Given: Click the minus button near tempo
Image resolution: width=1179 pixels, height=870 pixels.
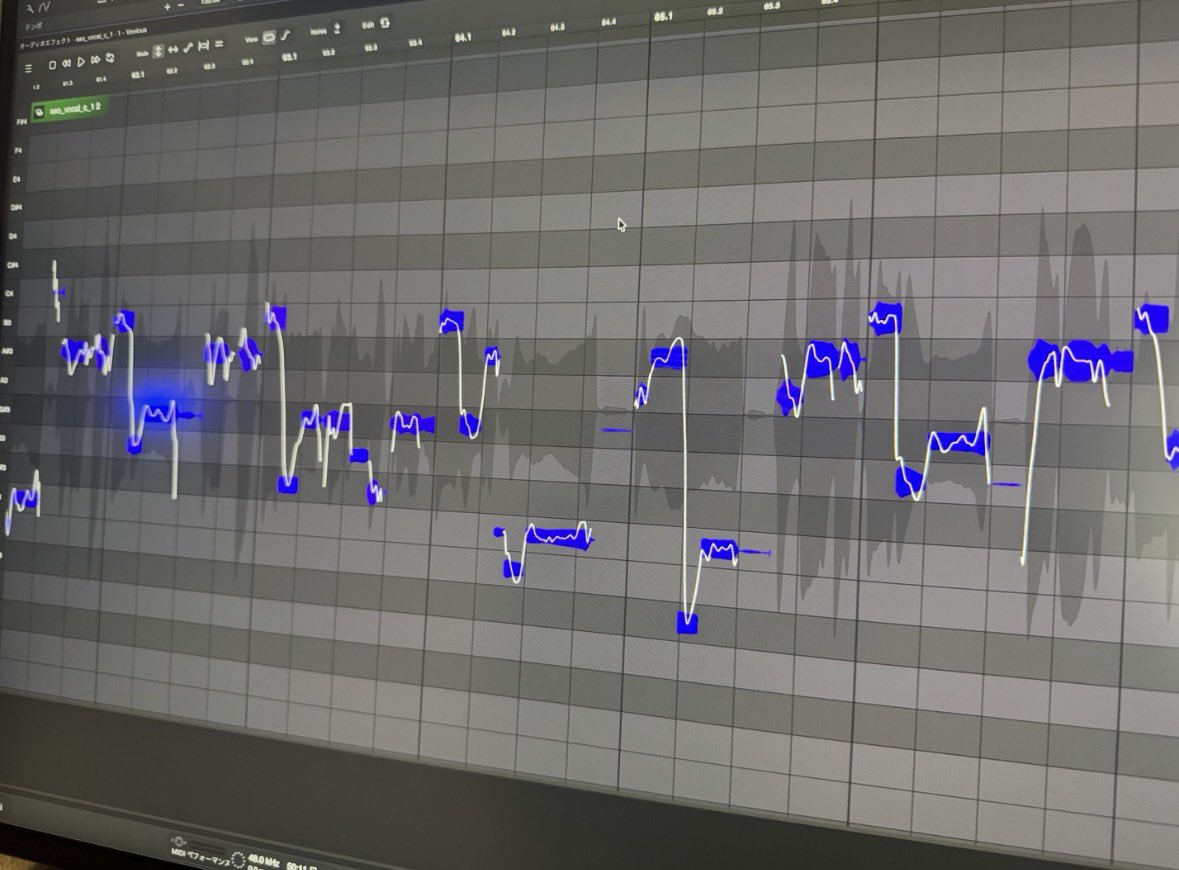Looking at the screenshot, I should [x=180, y=5].
